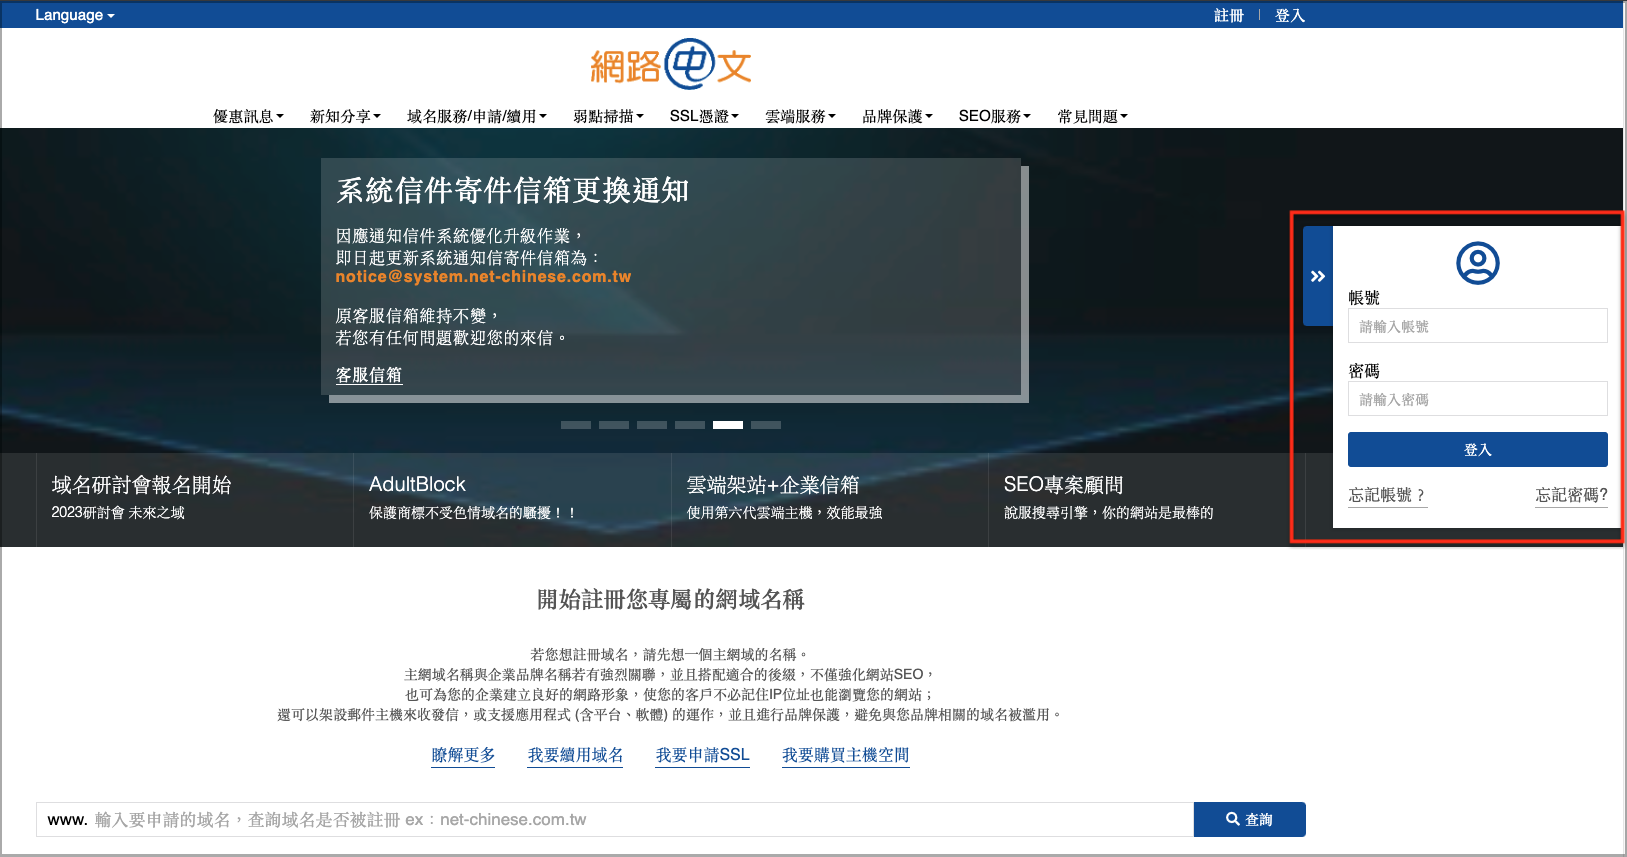Focus the 帳號 account input field
Viewport: 1627px width, 857px height.
coord(1477,326)
